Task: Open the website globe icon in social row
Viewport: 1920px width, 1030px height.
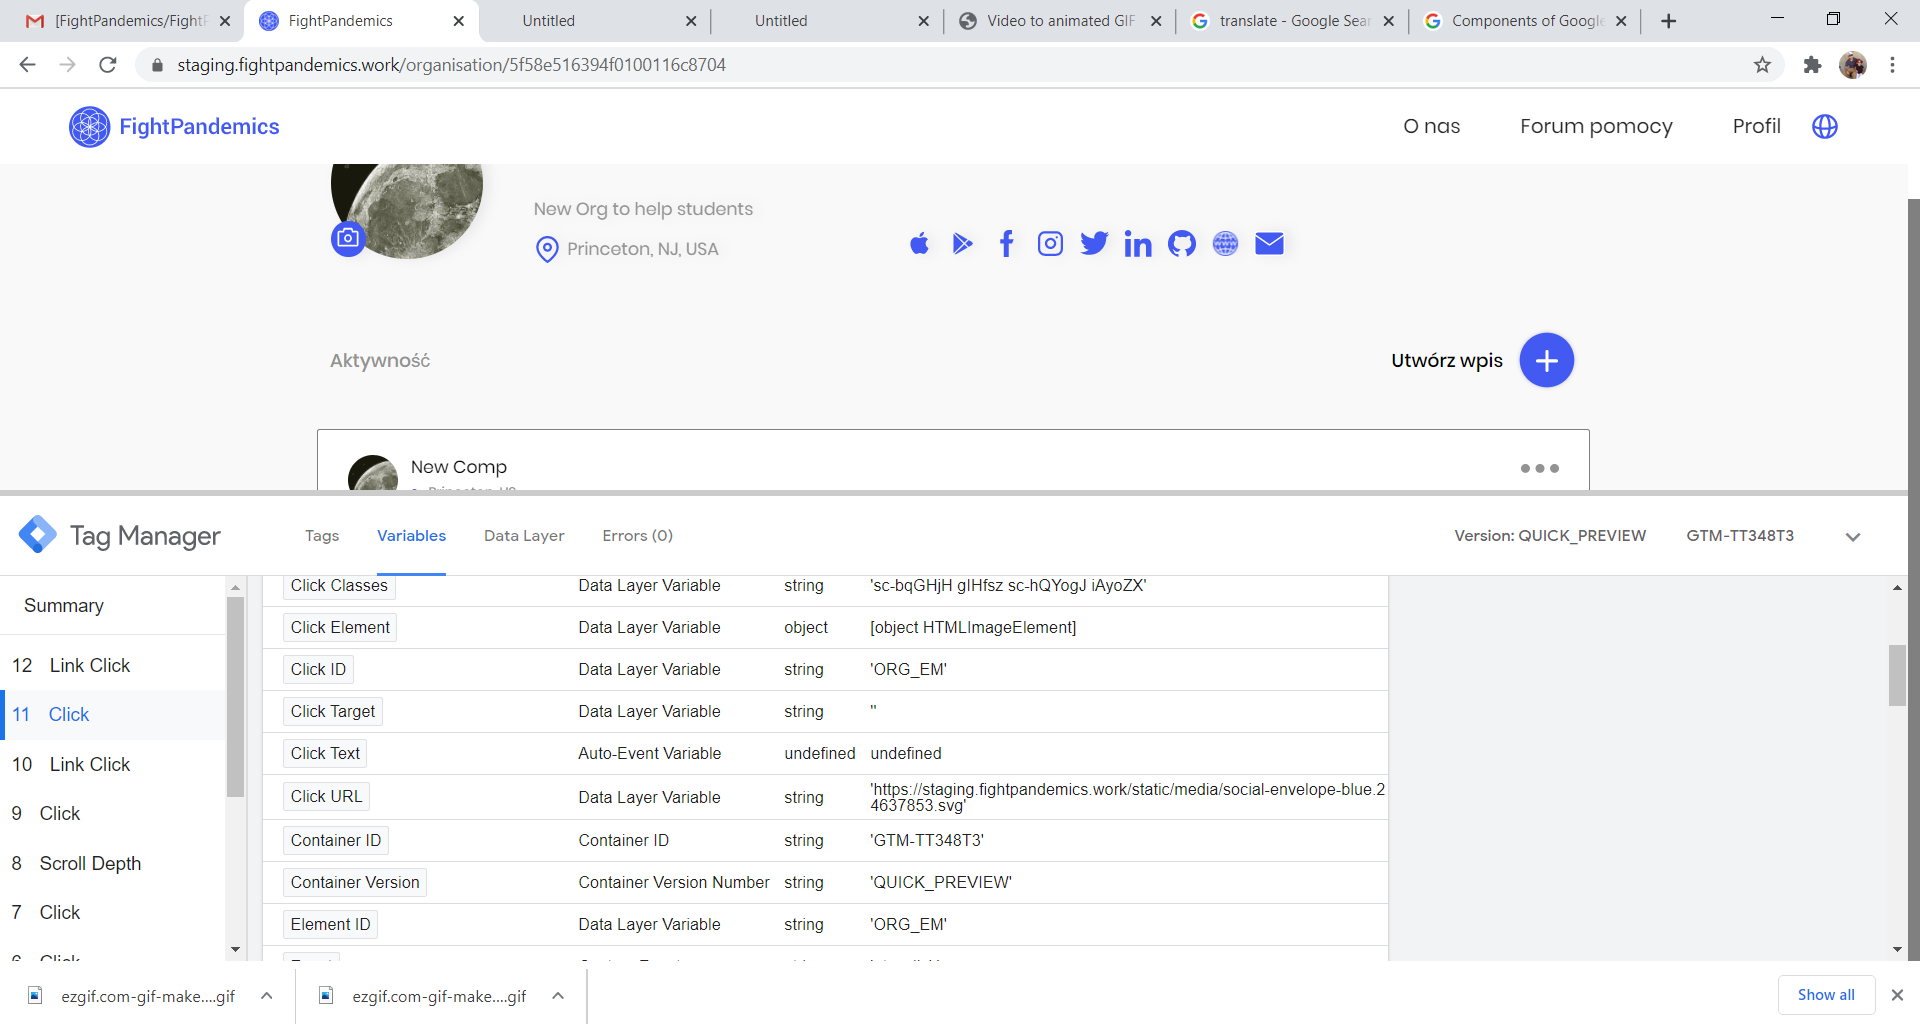Action: click(1225, 244)
